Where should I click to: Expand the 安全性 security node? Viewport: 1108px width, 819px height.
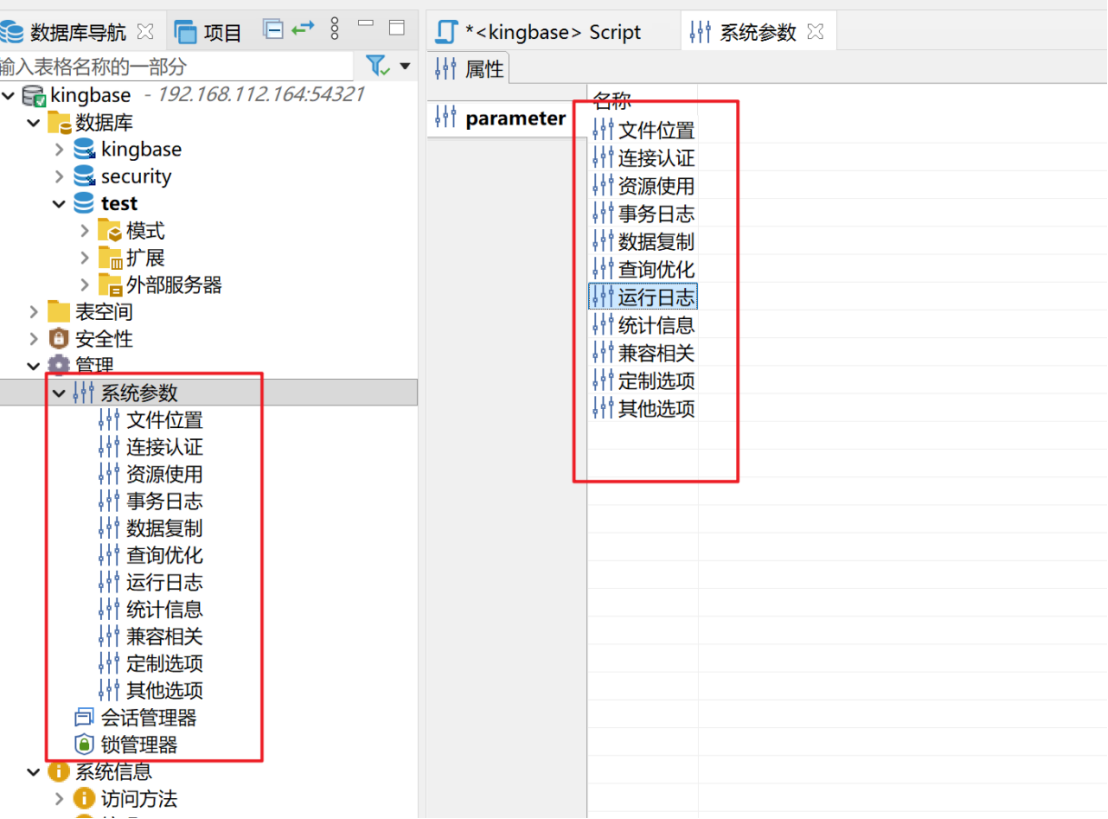point(34,339)
